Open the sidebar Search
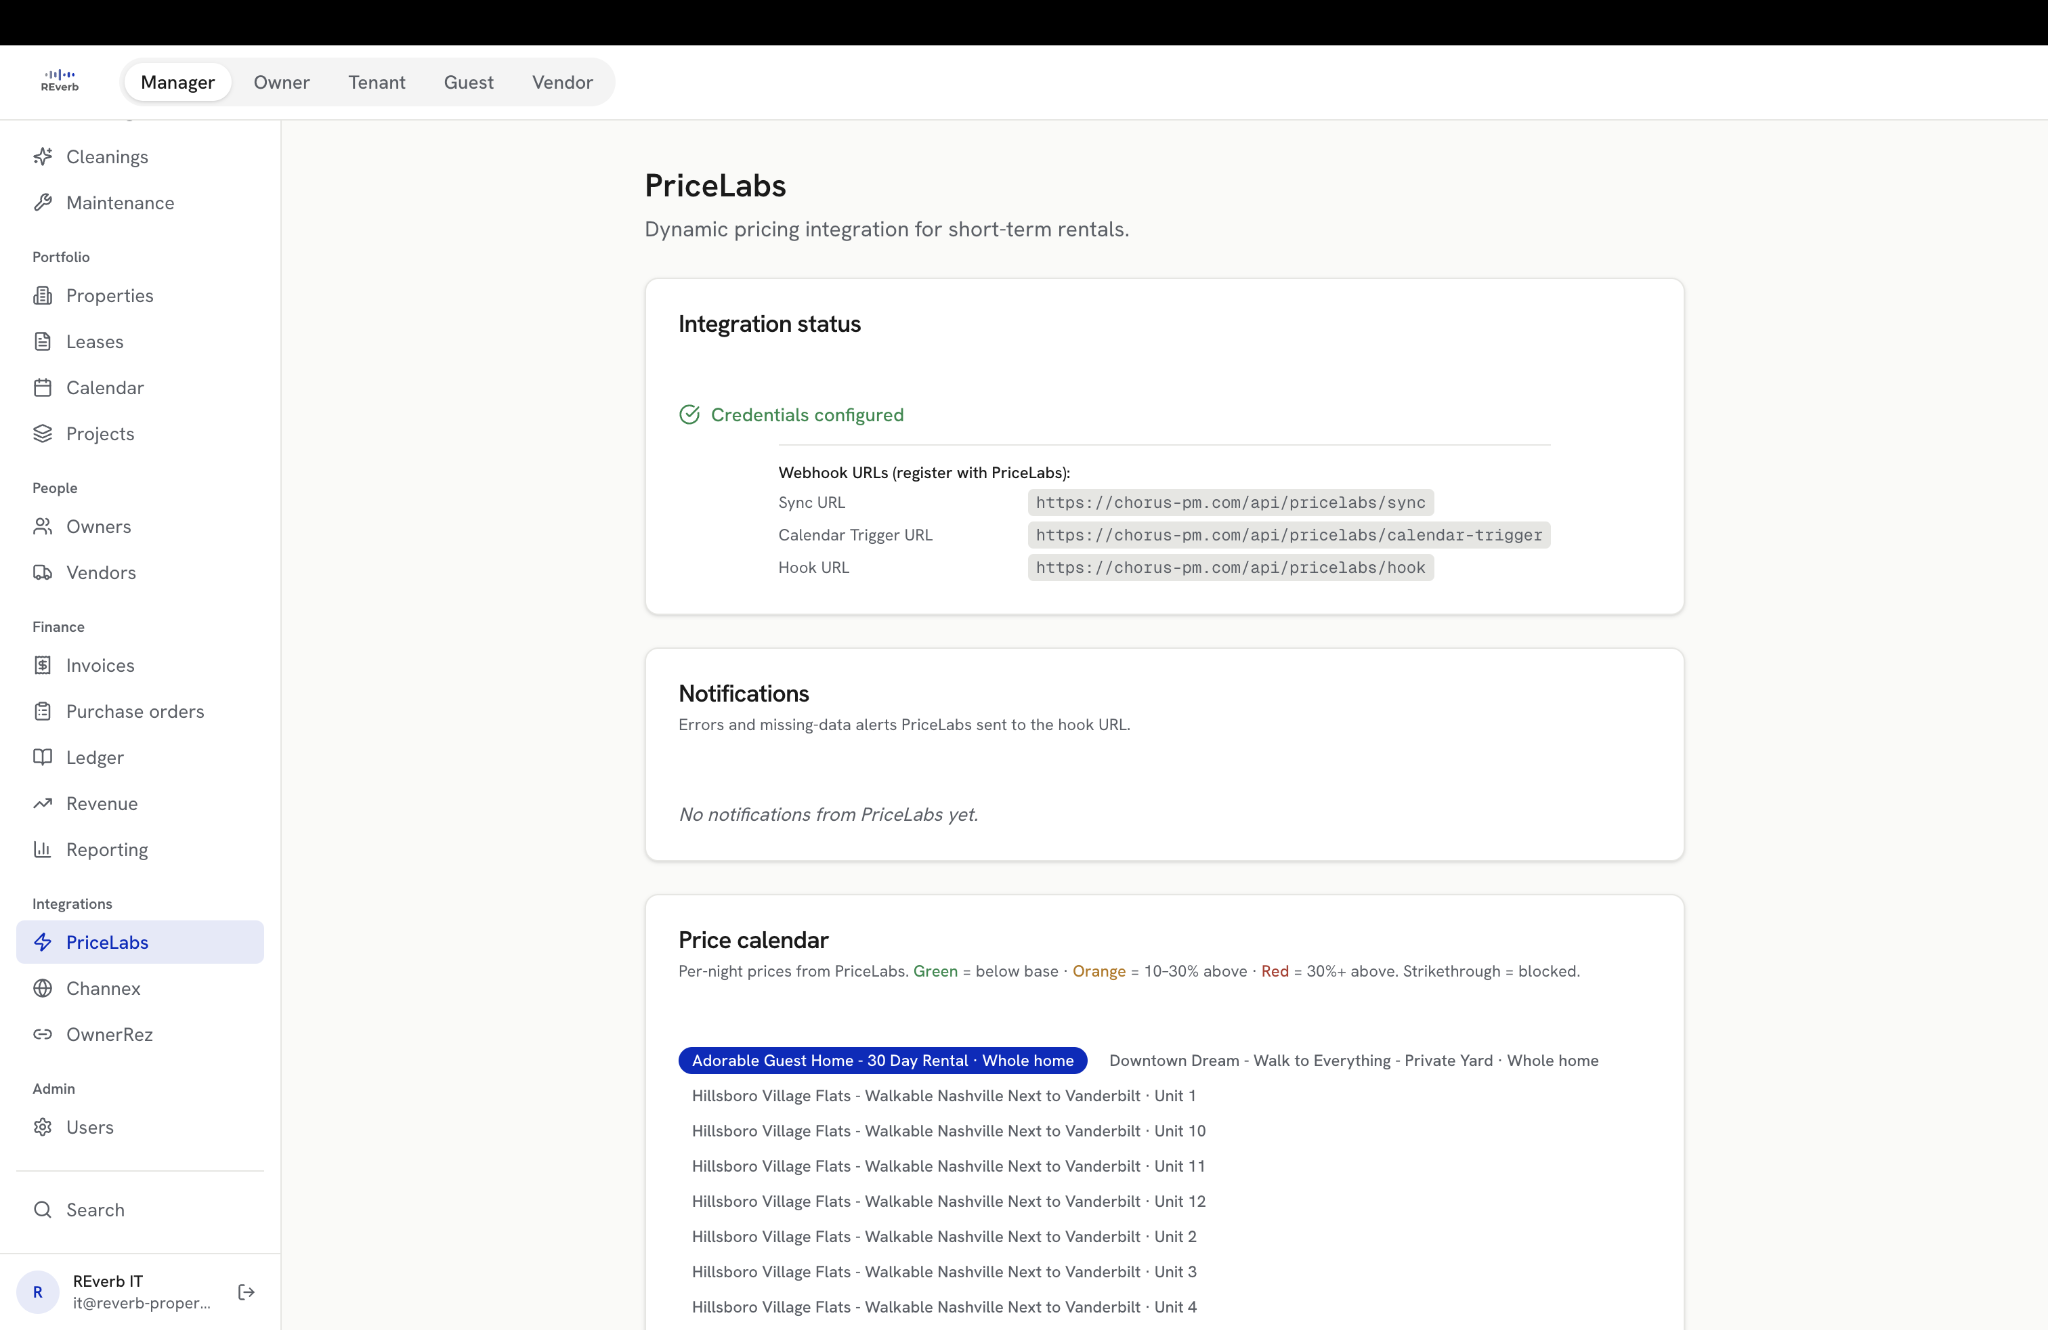2048x1330 pixels. (140, 1210)
